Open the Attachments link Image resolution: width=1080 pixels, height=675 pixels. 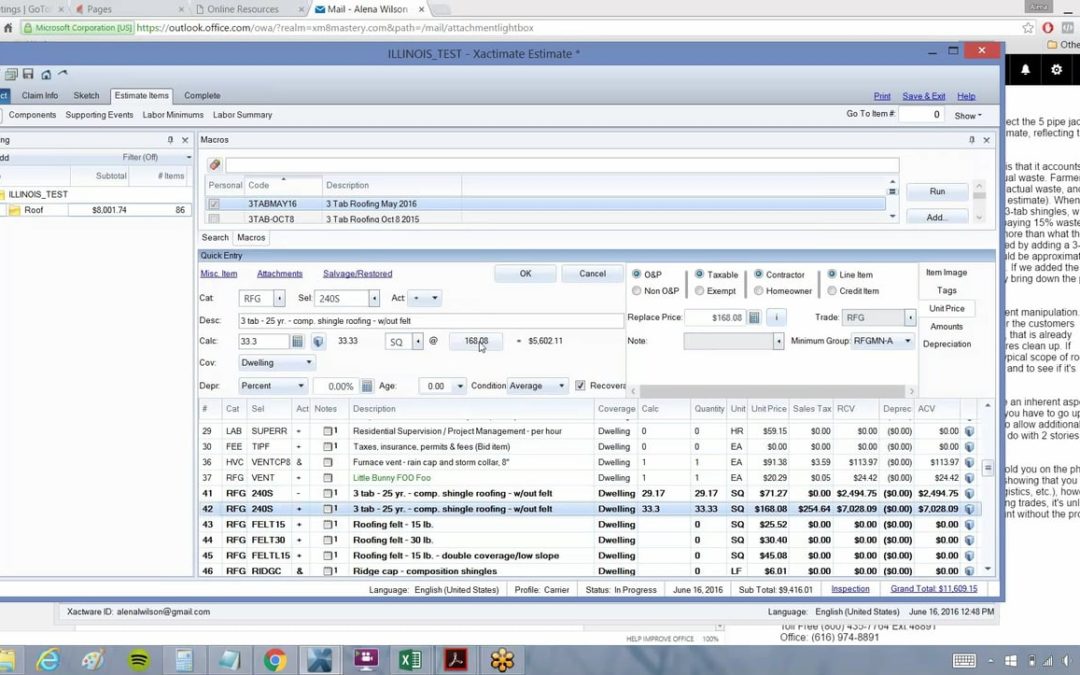tap(280, 273)
